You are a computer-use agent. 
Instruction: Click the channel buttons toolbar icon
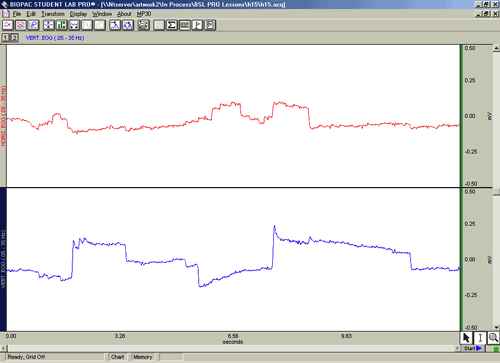(x=184, y=25)
